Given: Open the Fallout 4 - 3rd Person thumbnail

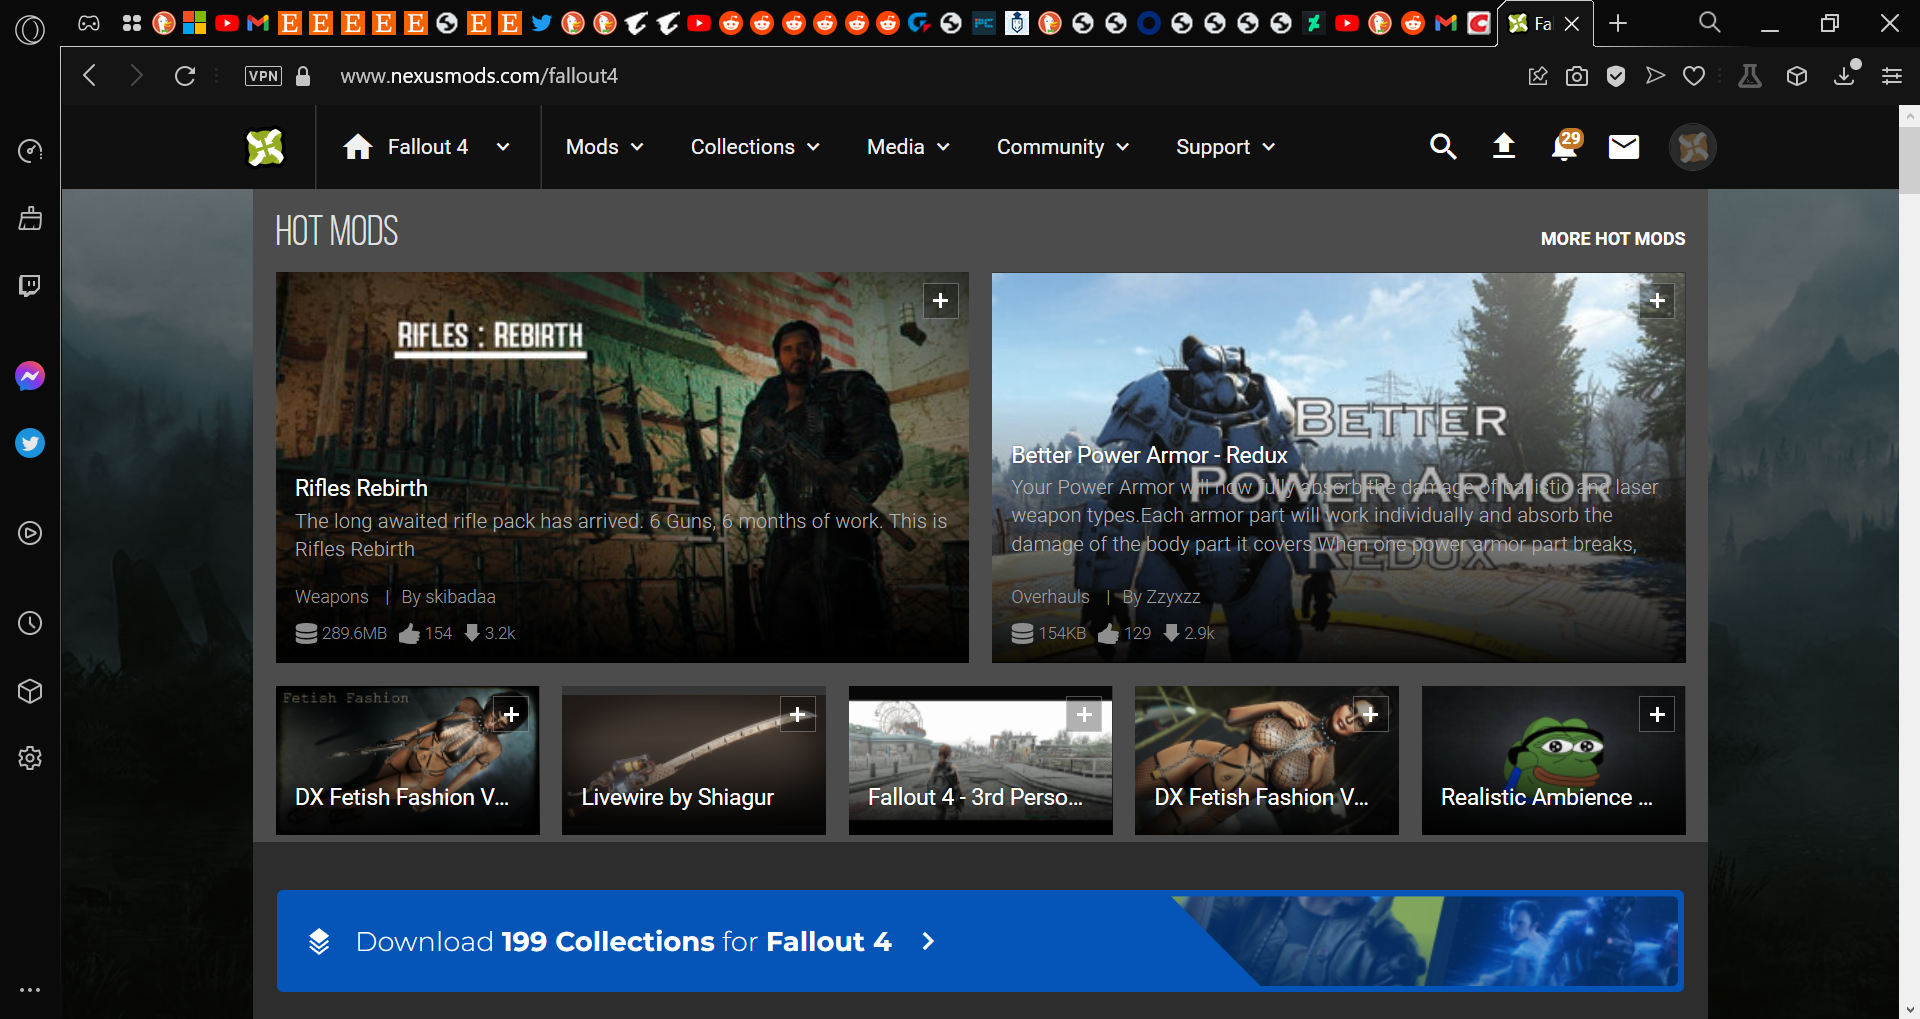Looking at the screenshot, I should point(981,760).
